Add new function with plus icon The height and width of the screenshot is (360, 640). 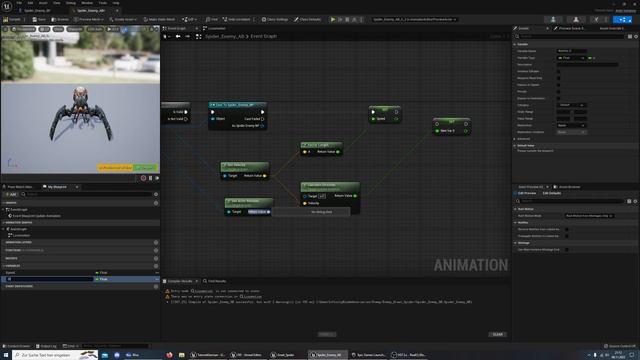click(x=156, y=250)
